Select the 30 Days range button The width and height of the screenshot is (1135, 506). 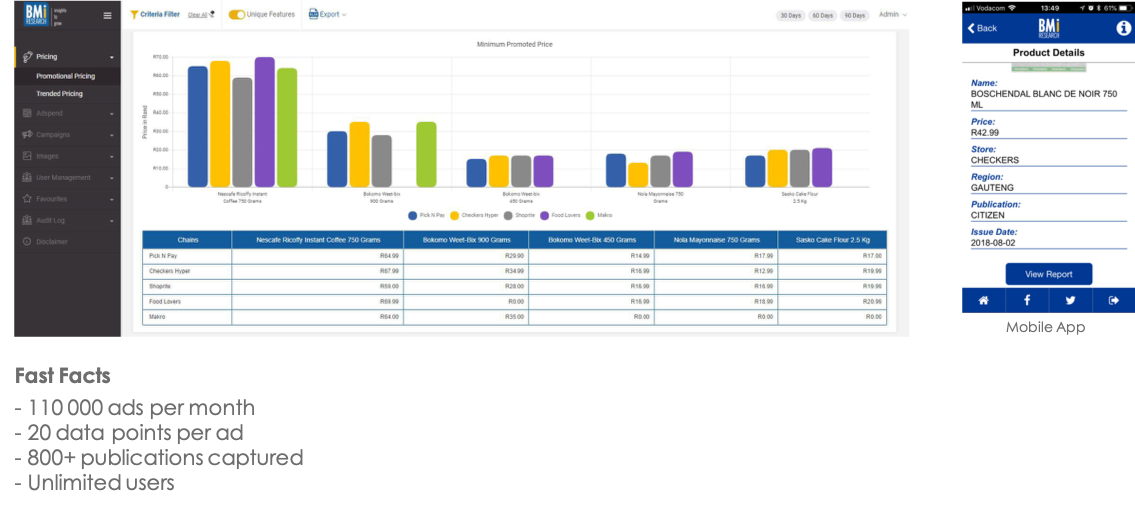(790, 15)
